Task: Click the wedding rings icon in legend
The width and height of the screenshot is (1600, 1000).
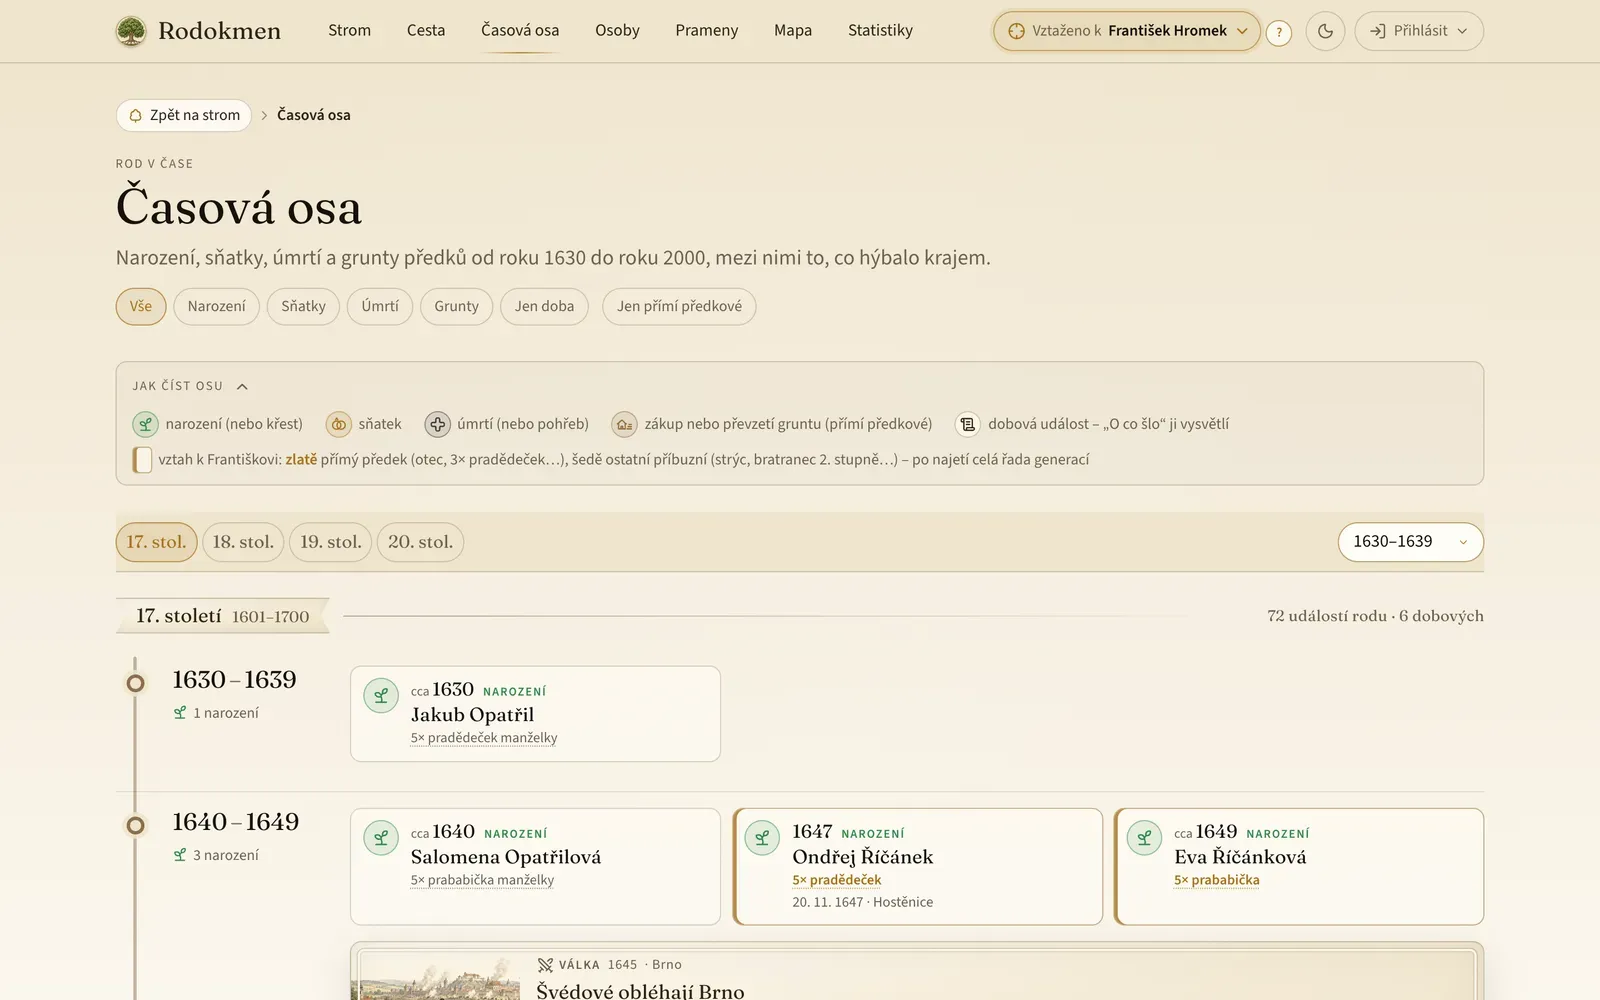Action: pos(339,424)
